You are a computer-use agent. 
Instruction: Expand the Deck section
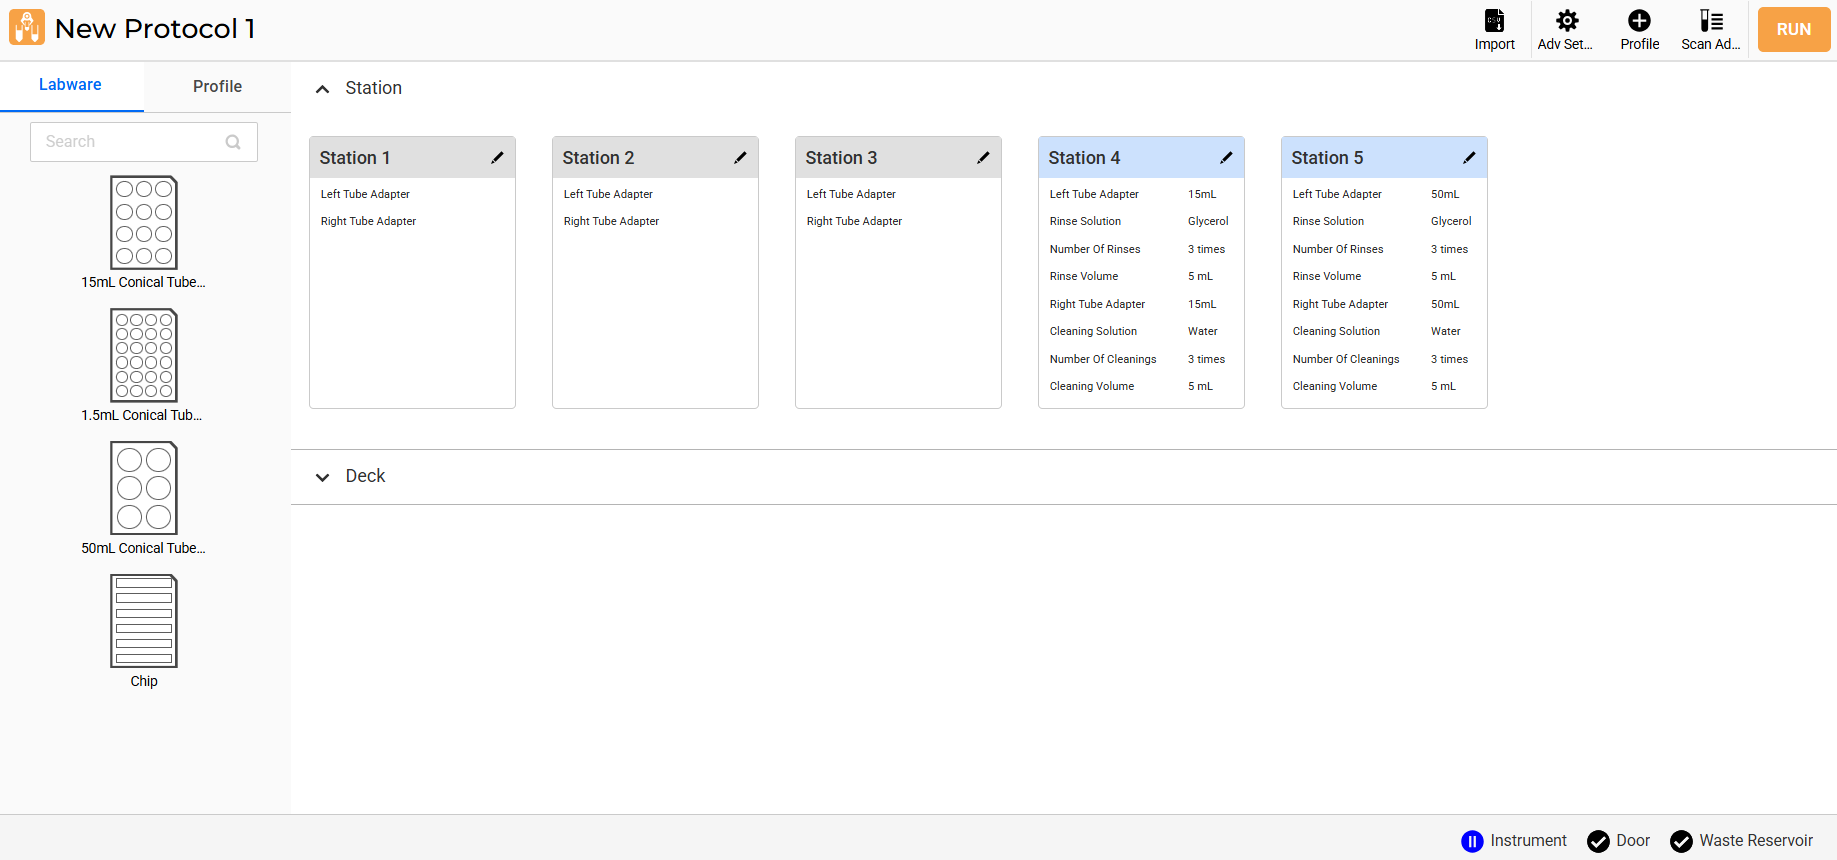(x=322, y=477)
